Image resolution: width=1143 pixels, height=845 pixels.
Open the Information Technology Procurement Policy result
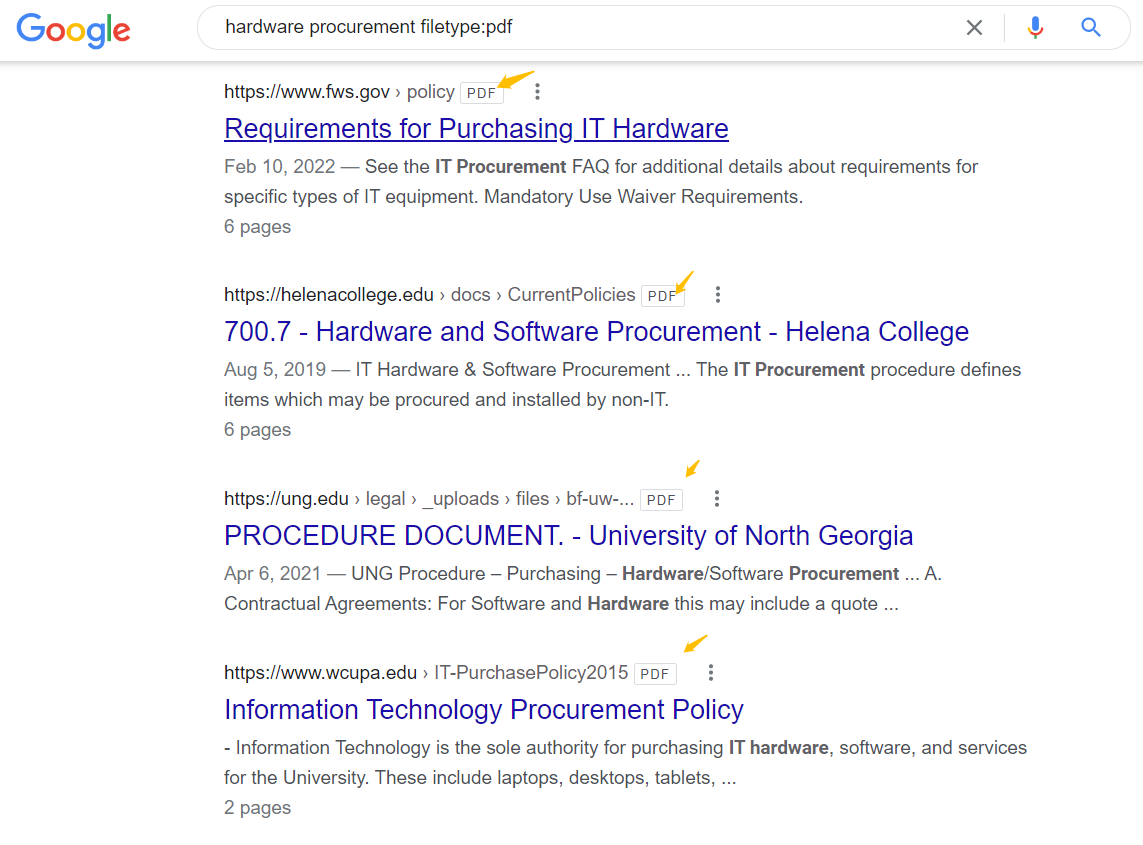(x=483, y=709)
